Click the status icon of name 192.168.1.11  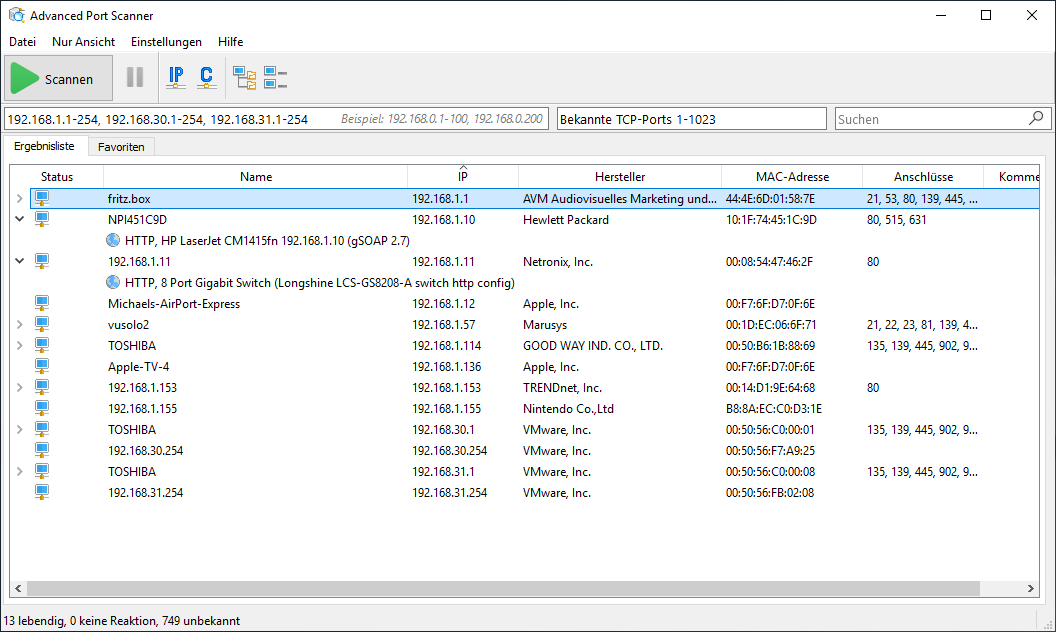42,261
